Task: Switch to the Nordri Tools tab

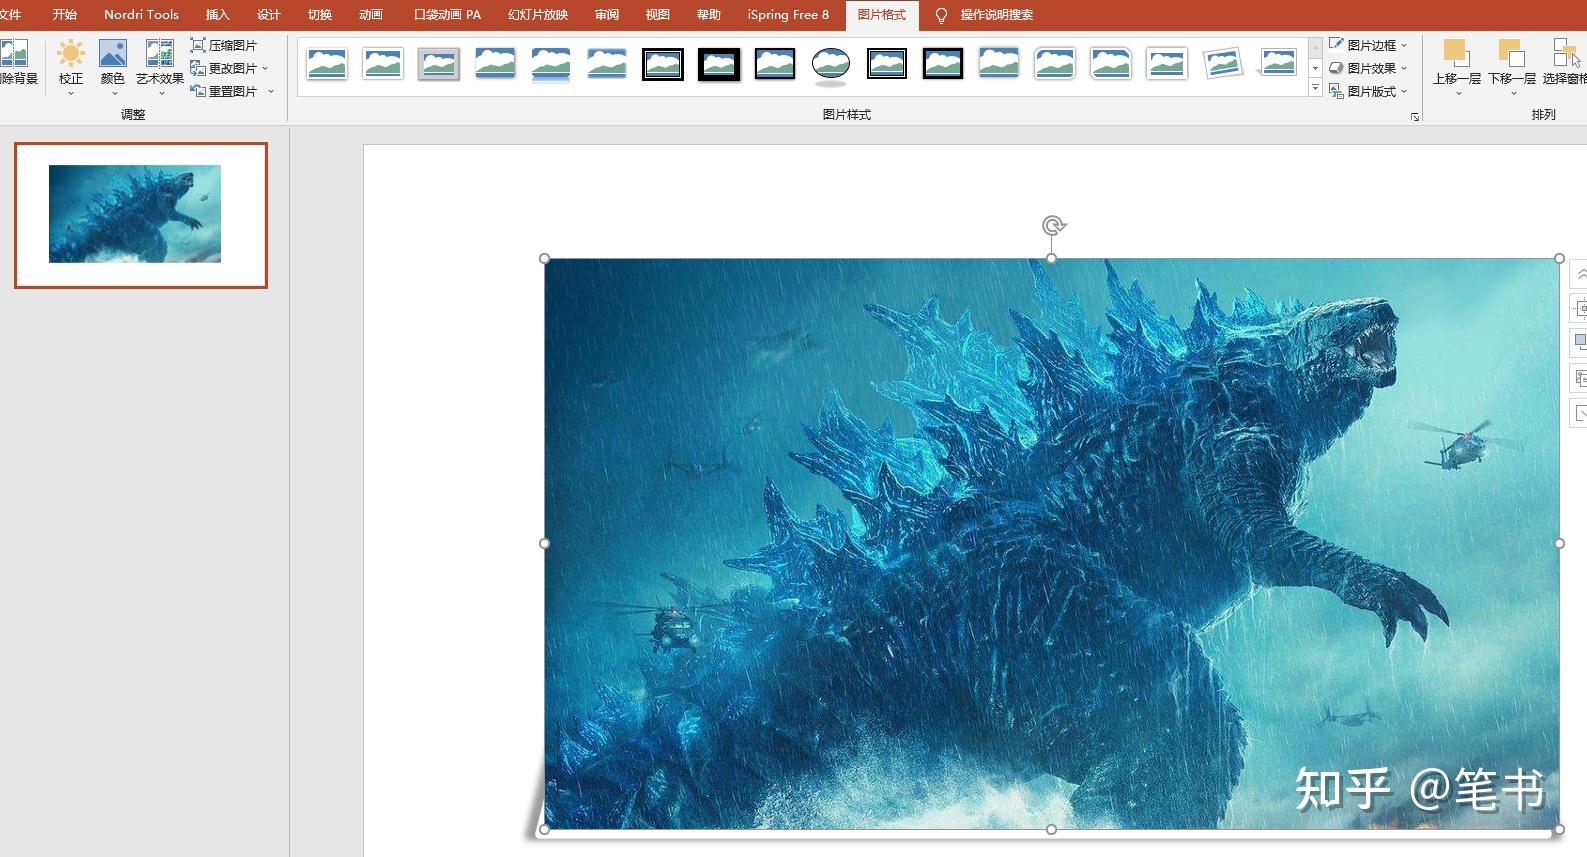Action: (141, 15)
